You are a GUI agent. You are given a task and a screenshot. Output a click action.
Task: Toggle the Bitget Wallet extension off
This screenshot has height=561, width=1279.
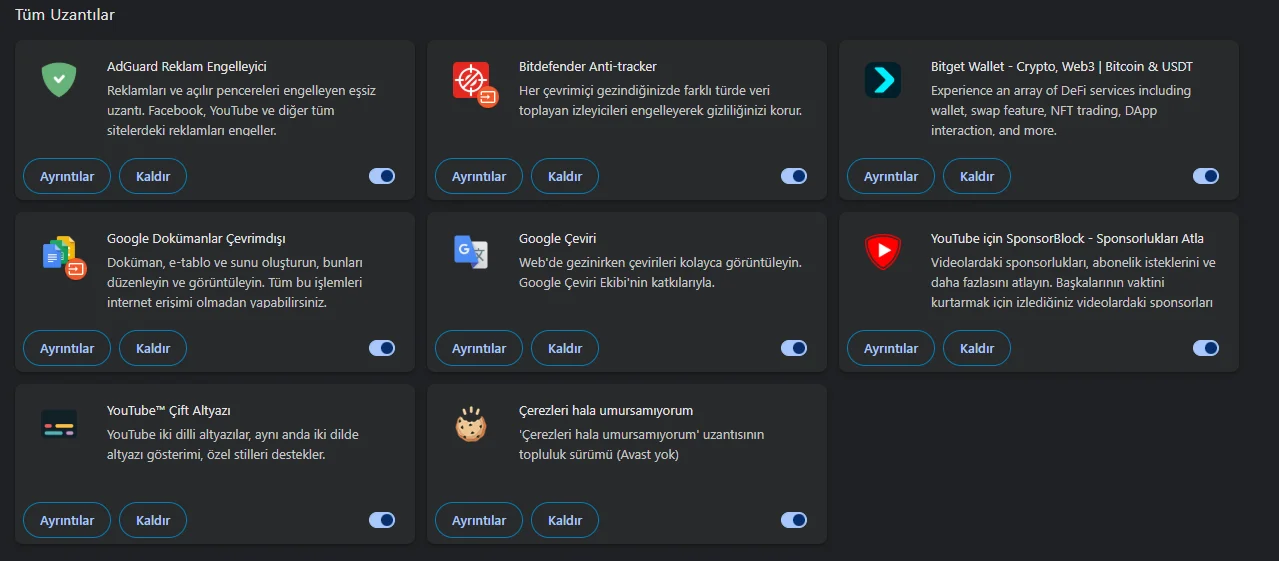(1206, 176)
